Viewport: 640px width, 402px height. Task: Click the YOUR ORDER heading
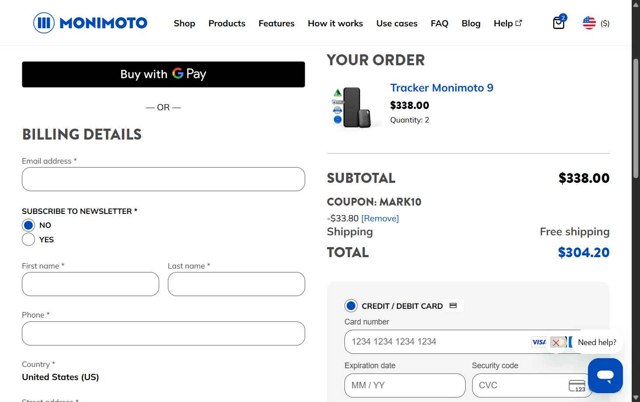click(x=376, y=60)
